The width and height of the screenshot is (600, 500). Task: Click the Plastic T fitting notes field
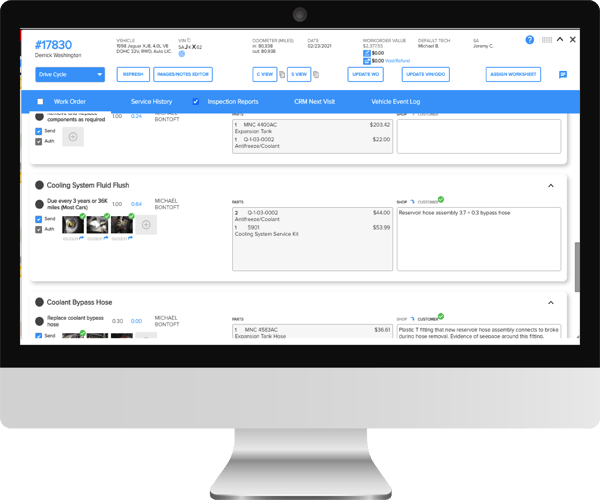coord(479,332)
